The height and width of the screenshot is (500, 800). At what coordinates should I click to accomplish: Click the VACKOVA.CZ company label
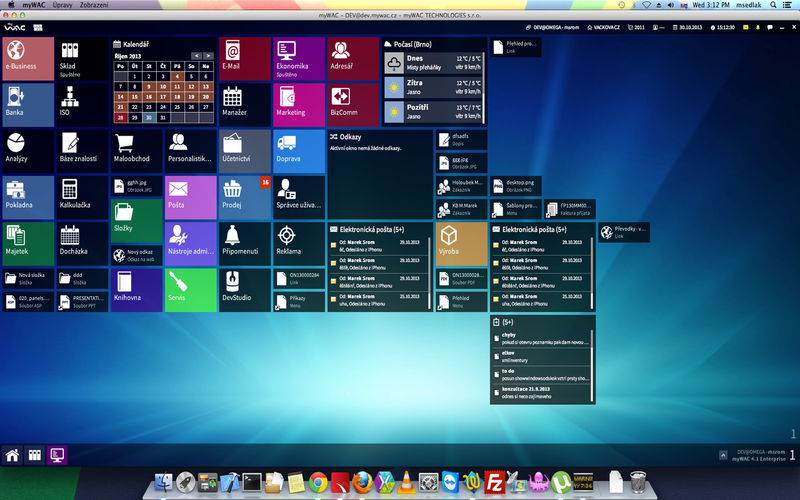(x=604, y=28)
